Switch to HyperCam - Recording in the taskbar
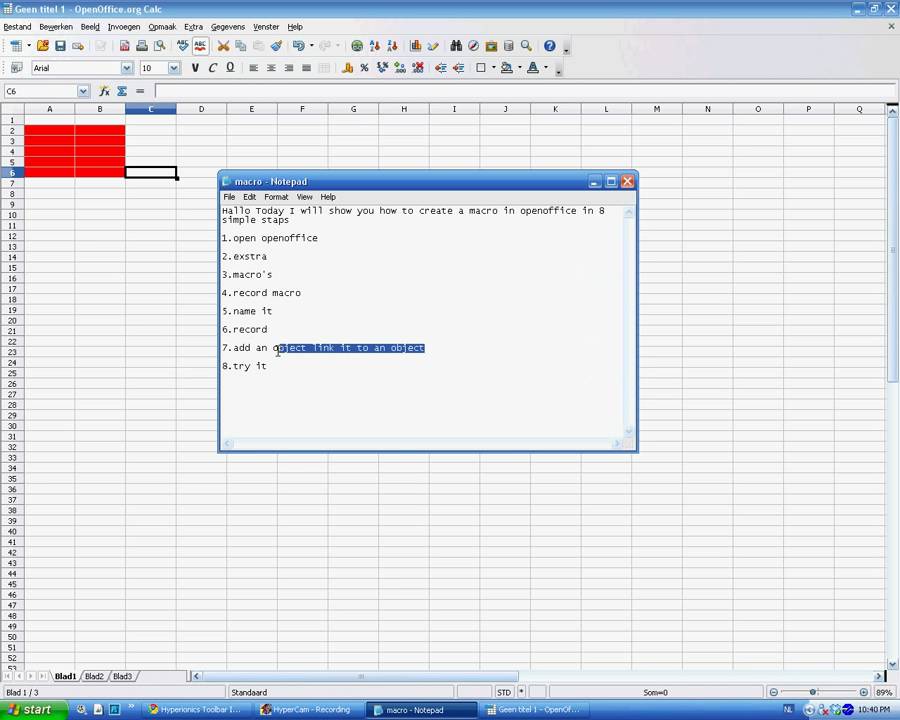The image size is (900, 720). click(x=311, y=710)
